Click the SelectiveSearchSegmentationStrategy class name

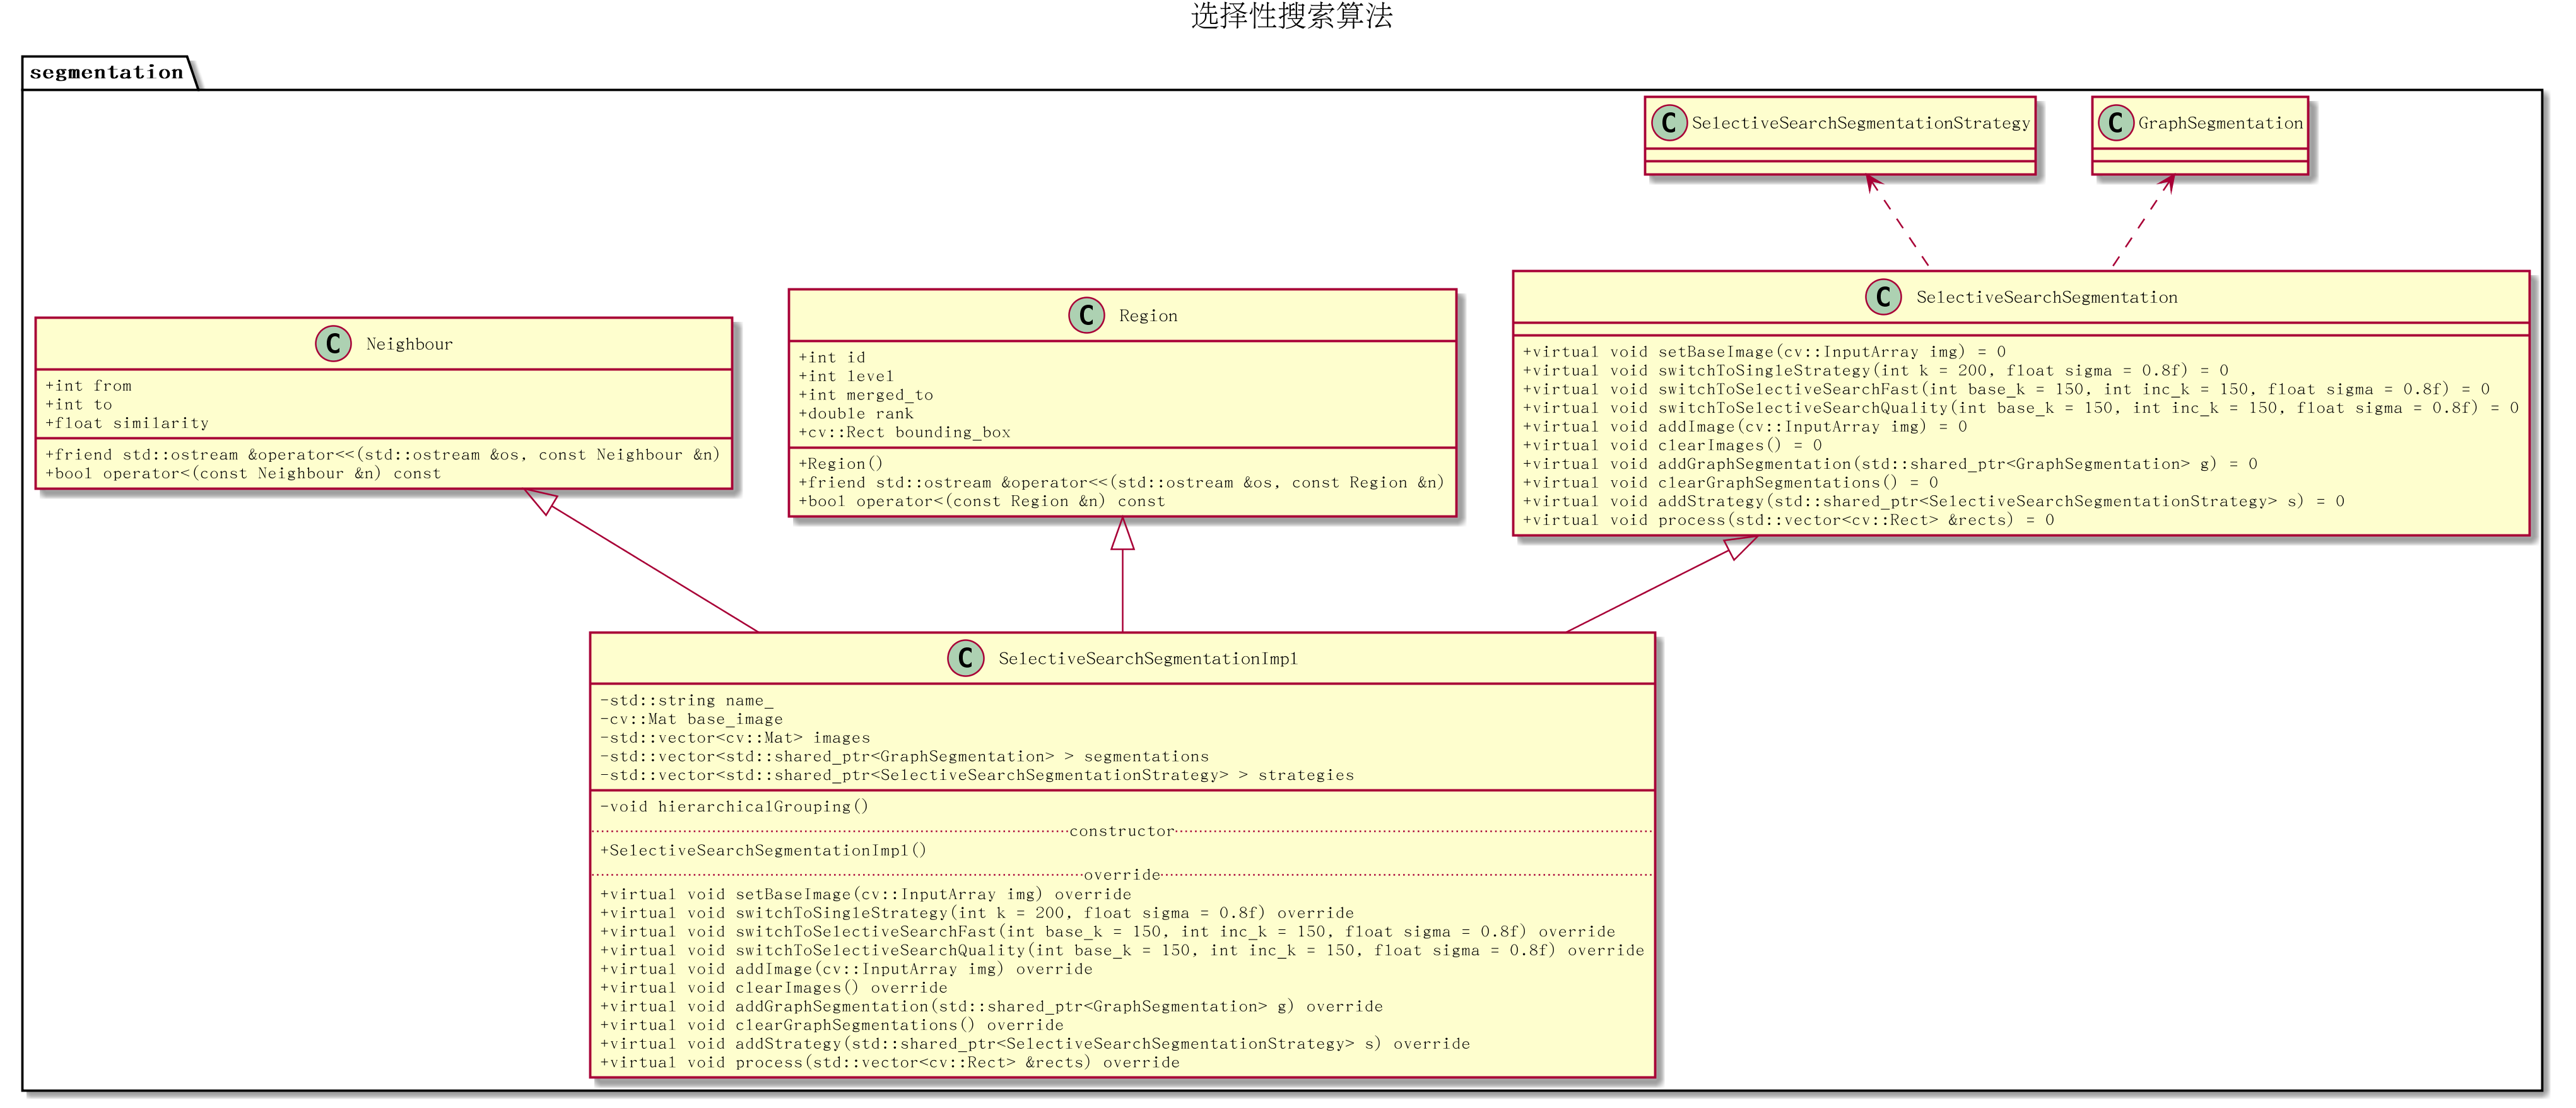(1860, 123)
